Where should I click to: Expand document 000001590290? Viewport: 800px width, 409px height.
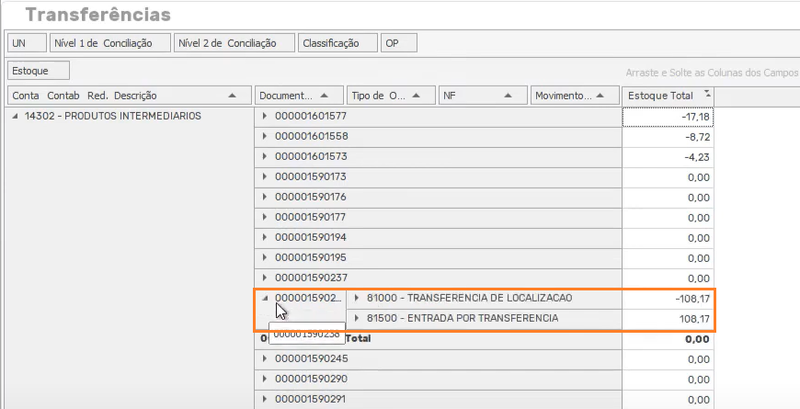point(264,379)
